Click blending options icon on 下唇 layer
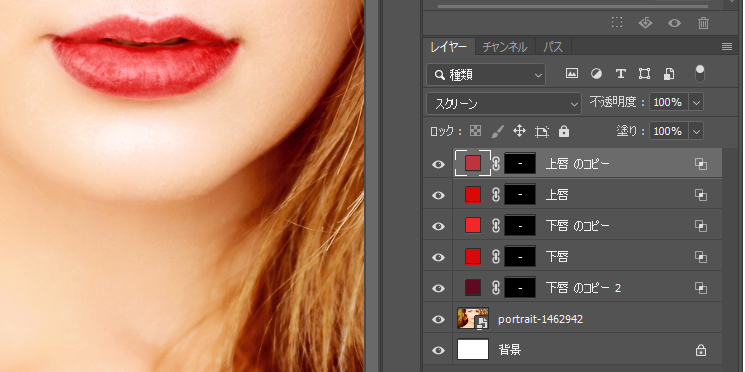This screenshot has width=745, height=372. (701, 257)
